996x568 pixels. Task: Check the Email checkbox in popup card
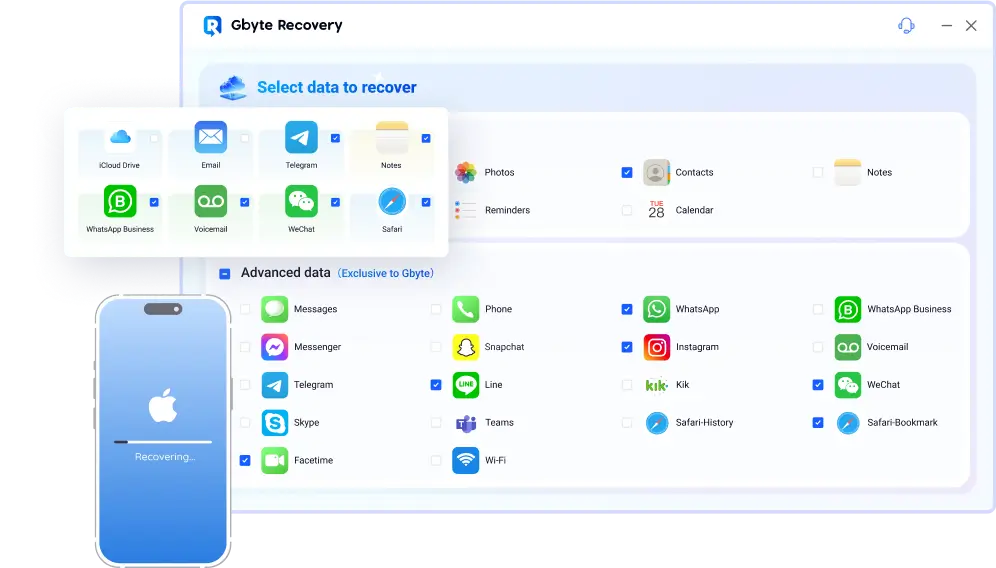pyautogui.click(x=245, y=138)
